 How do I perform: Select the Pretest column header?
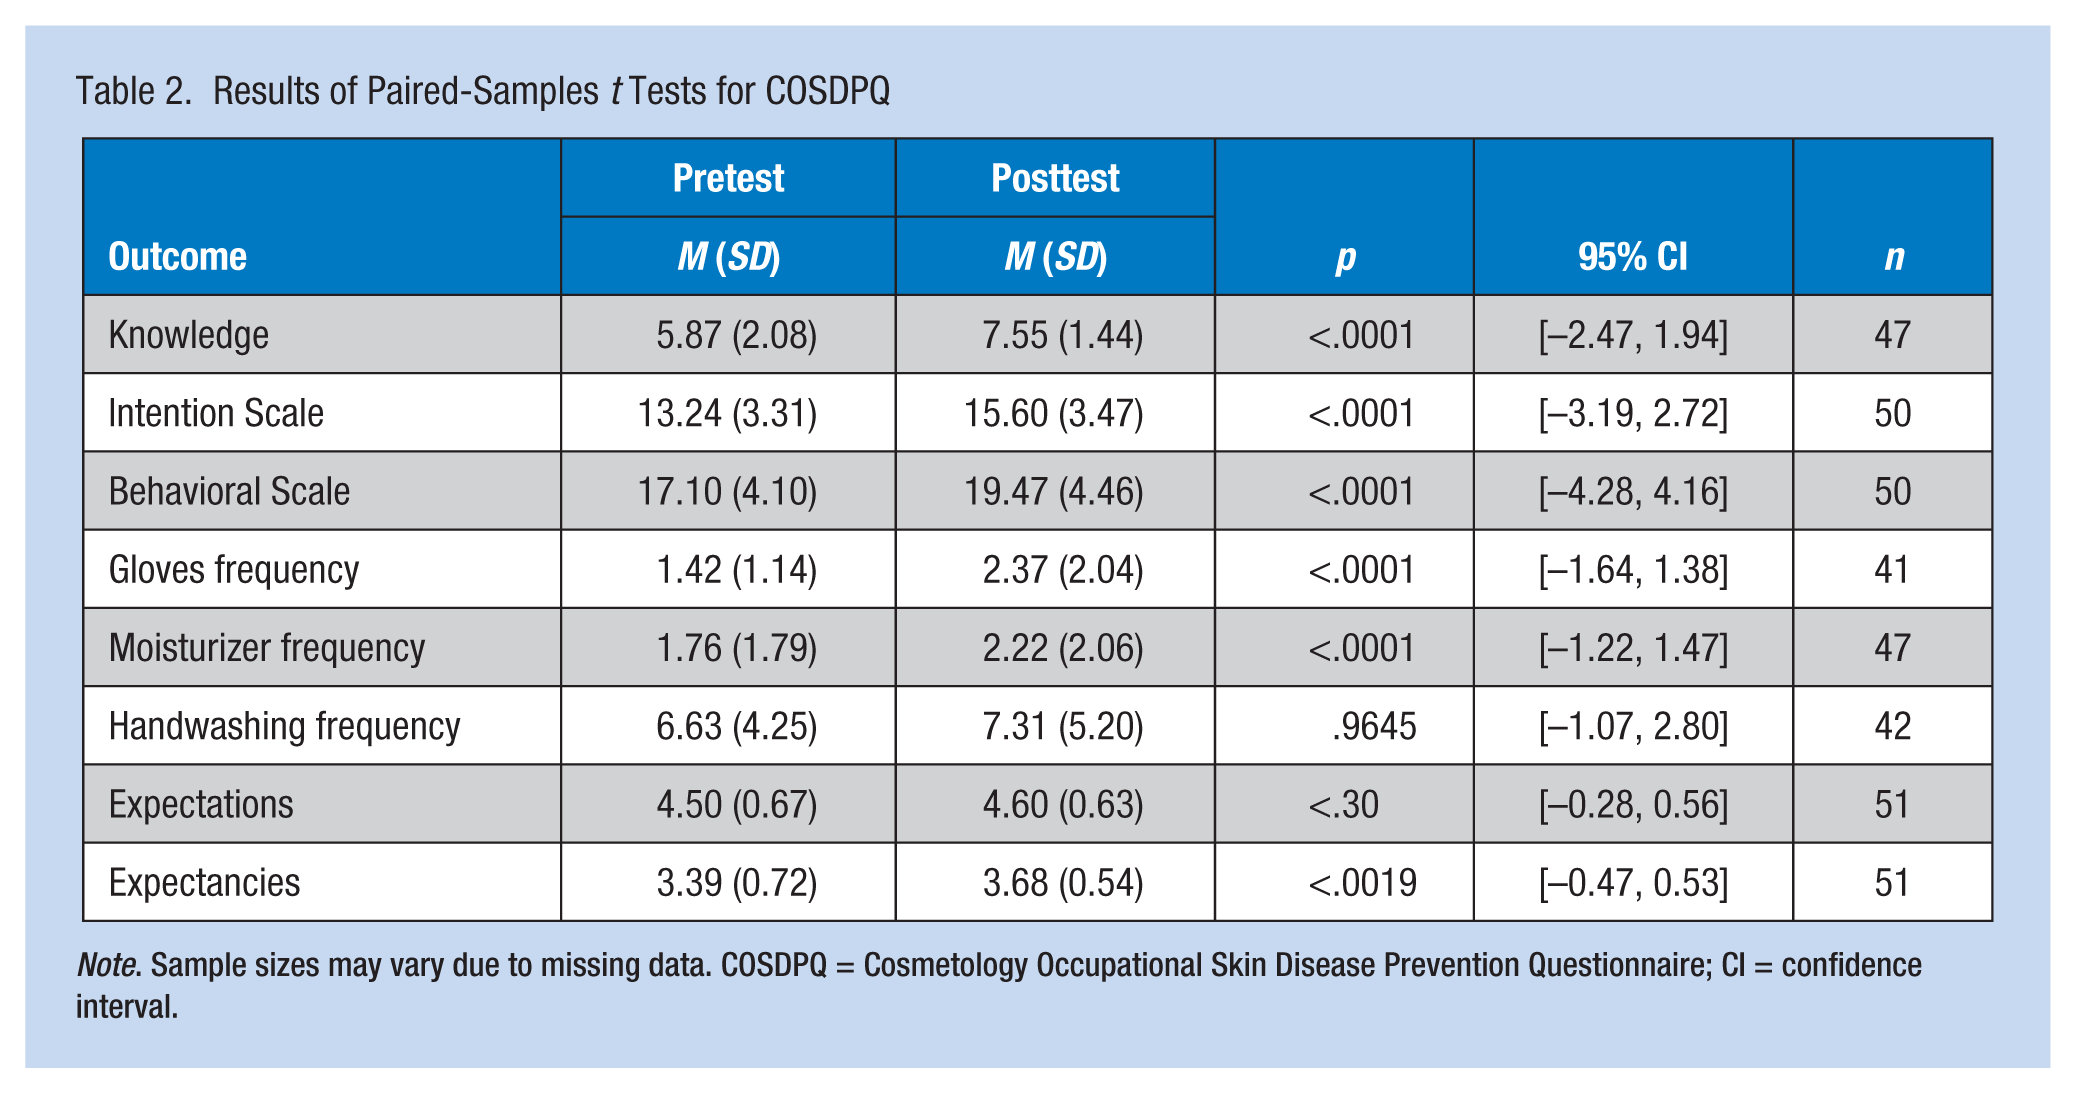coord(728,178)
